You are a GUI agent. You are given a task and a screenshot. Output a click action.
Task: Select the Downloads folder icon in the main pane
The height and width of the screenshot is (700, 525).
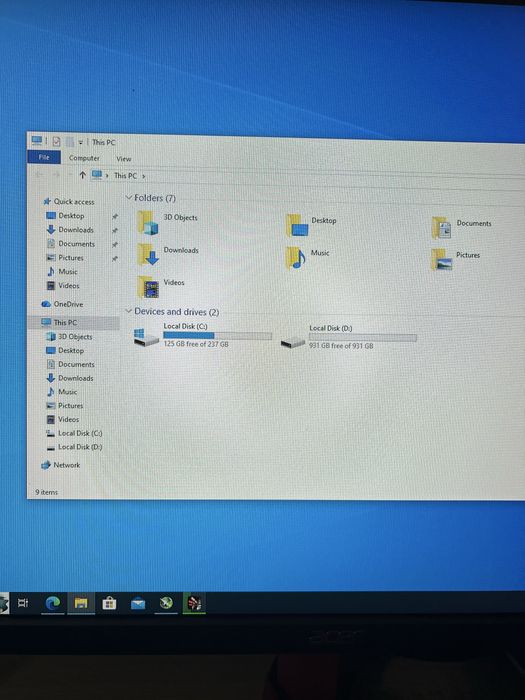[148, 254]
